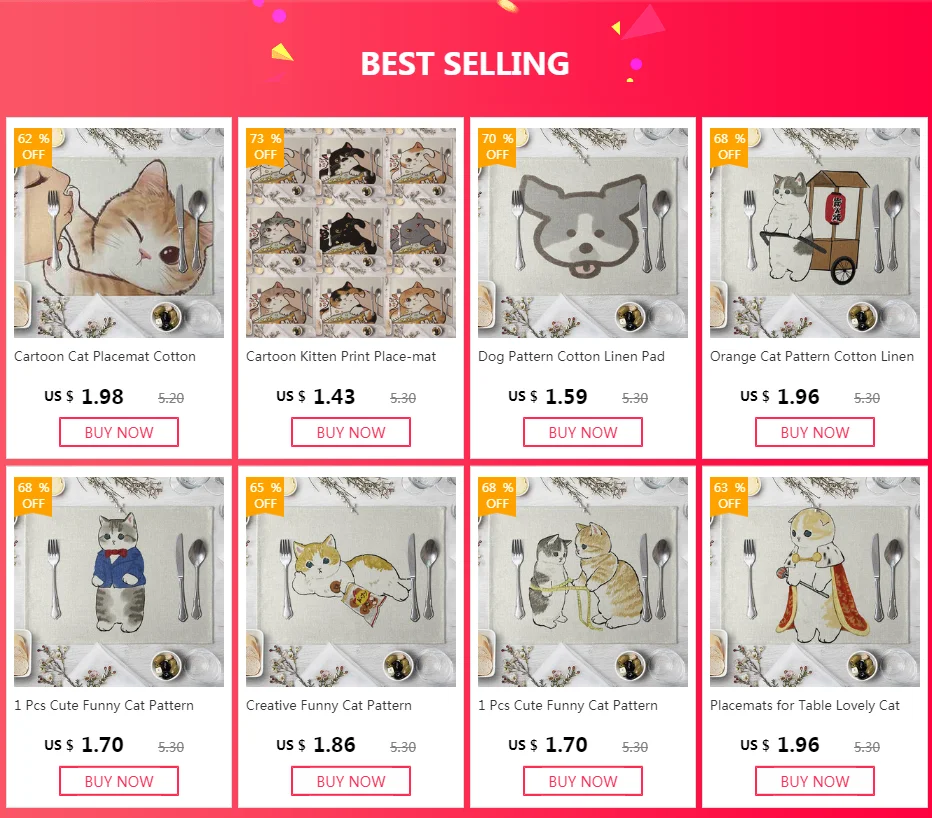The width and height of the screenshot is (932, 818).
Task: Open the cat in blue suit placemat image
Action: (119, 582)
